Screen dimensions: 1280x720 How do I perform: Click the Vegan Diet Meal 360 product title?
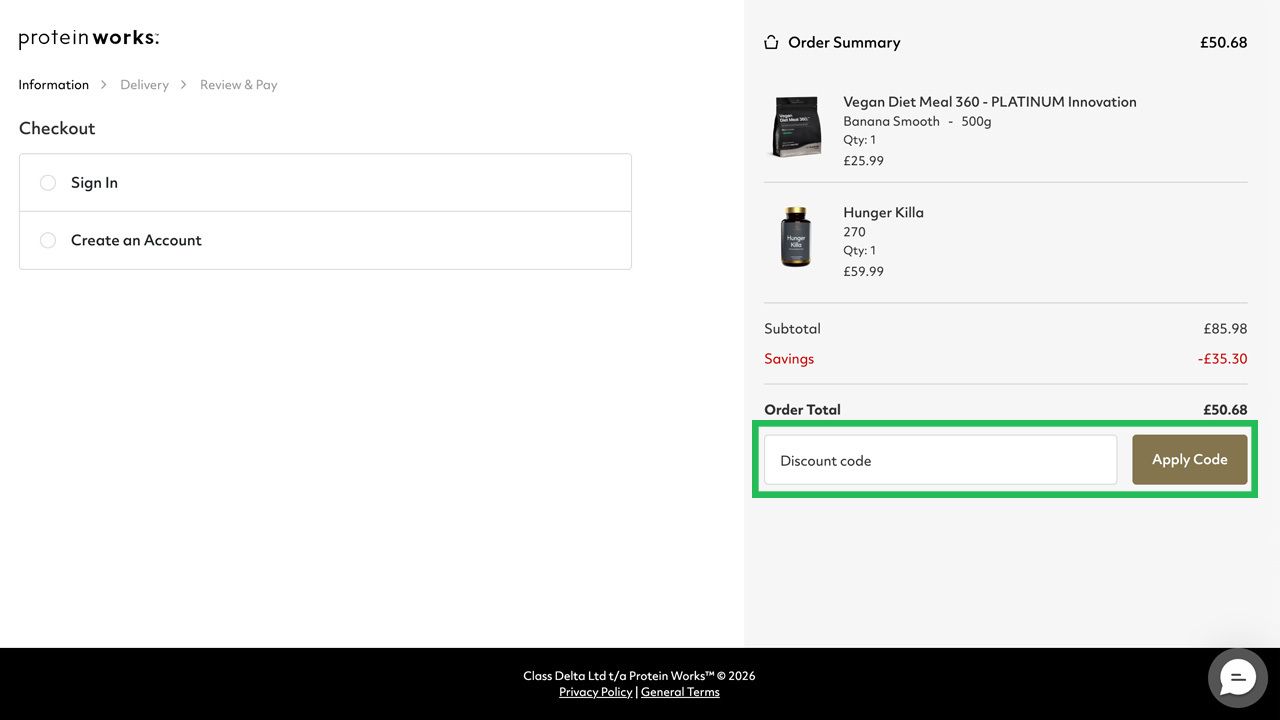tap(989, 102)
